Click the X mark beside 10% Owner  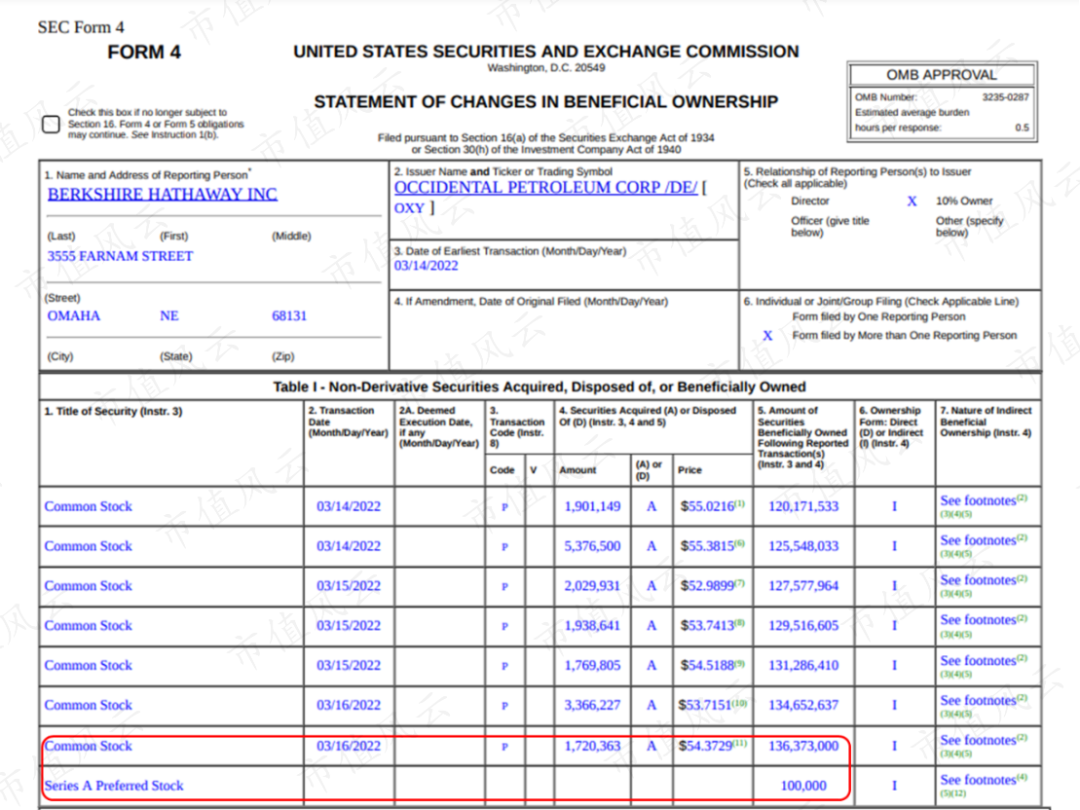point(911,201)
